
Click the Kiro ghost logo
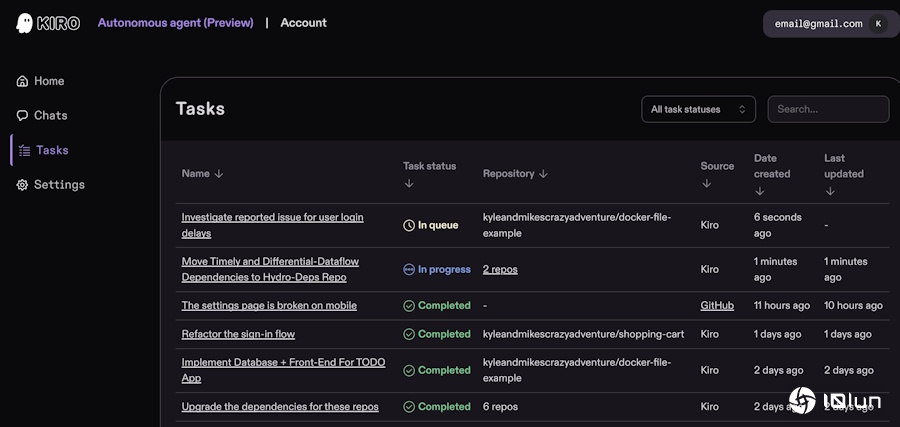pos(25,23)
